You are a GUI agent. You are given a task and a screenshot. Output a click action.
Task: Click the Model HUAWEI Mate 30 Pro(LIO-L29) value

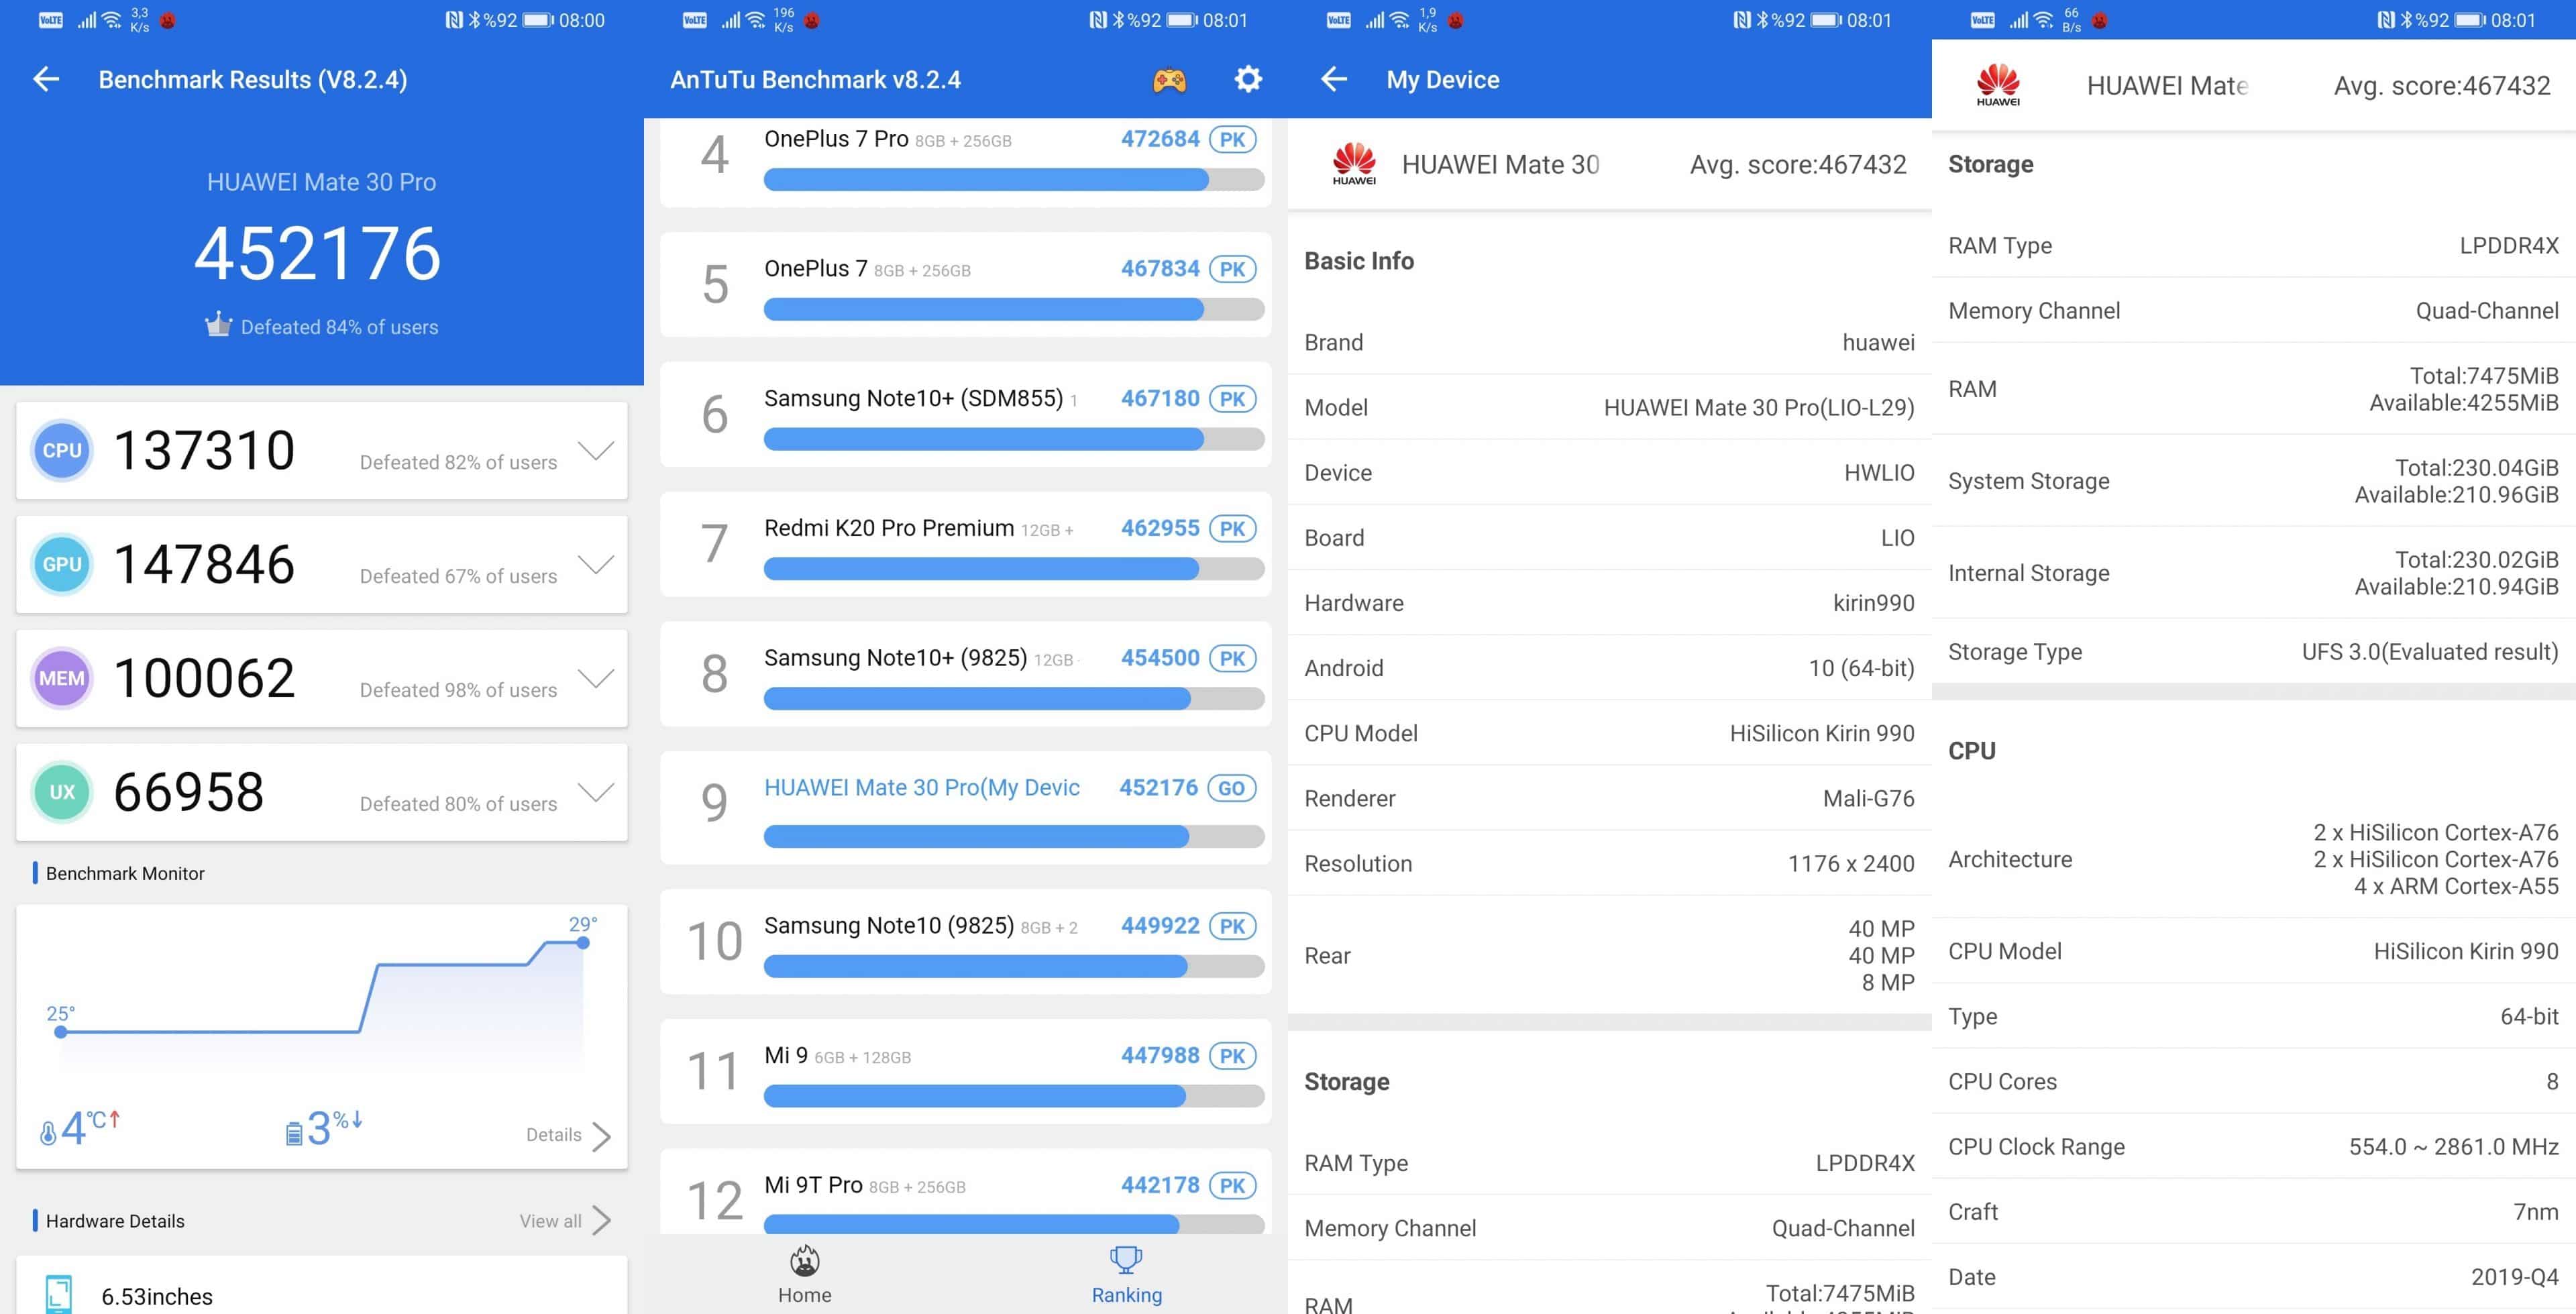[1758, 408]
